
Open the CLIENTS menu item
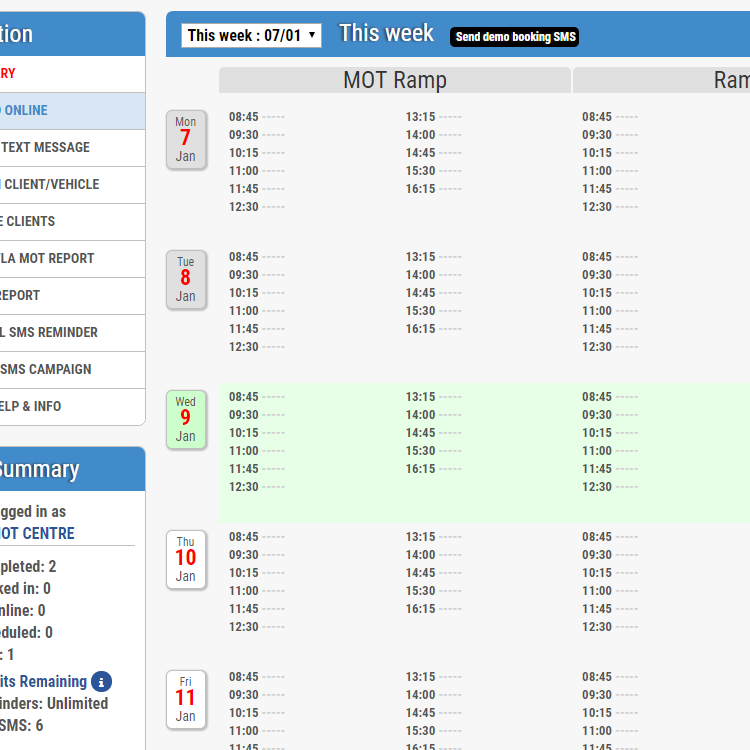pos(72,222)
